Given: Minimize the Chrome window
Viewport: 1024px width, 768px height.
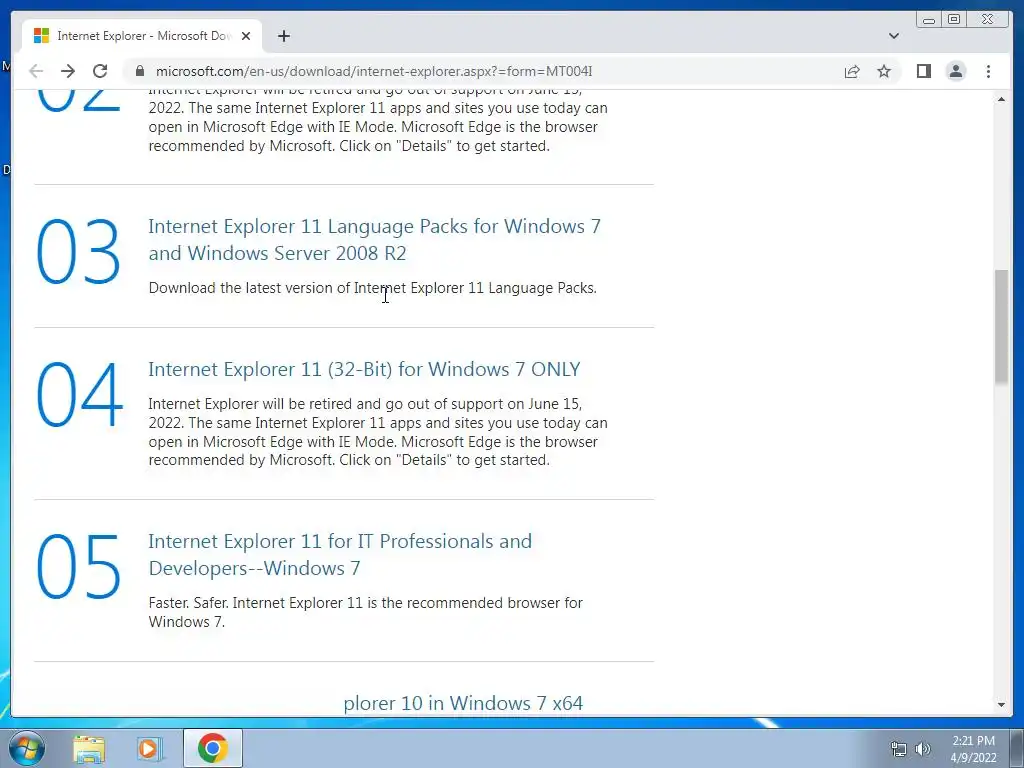Looking at the screenshot, I should [x=929, y=20].
